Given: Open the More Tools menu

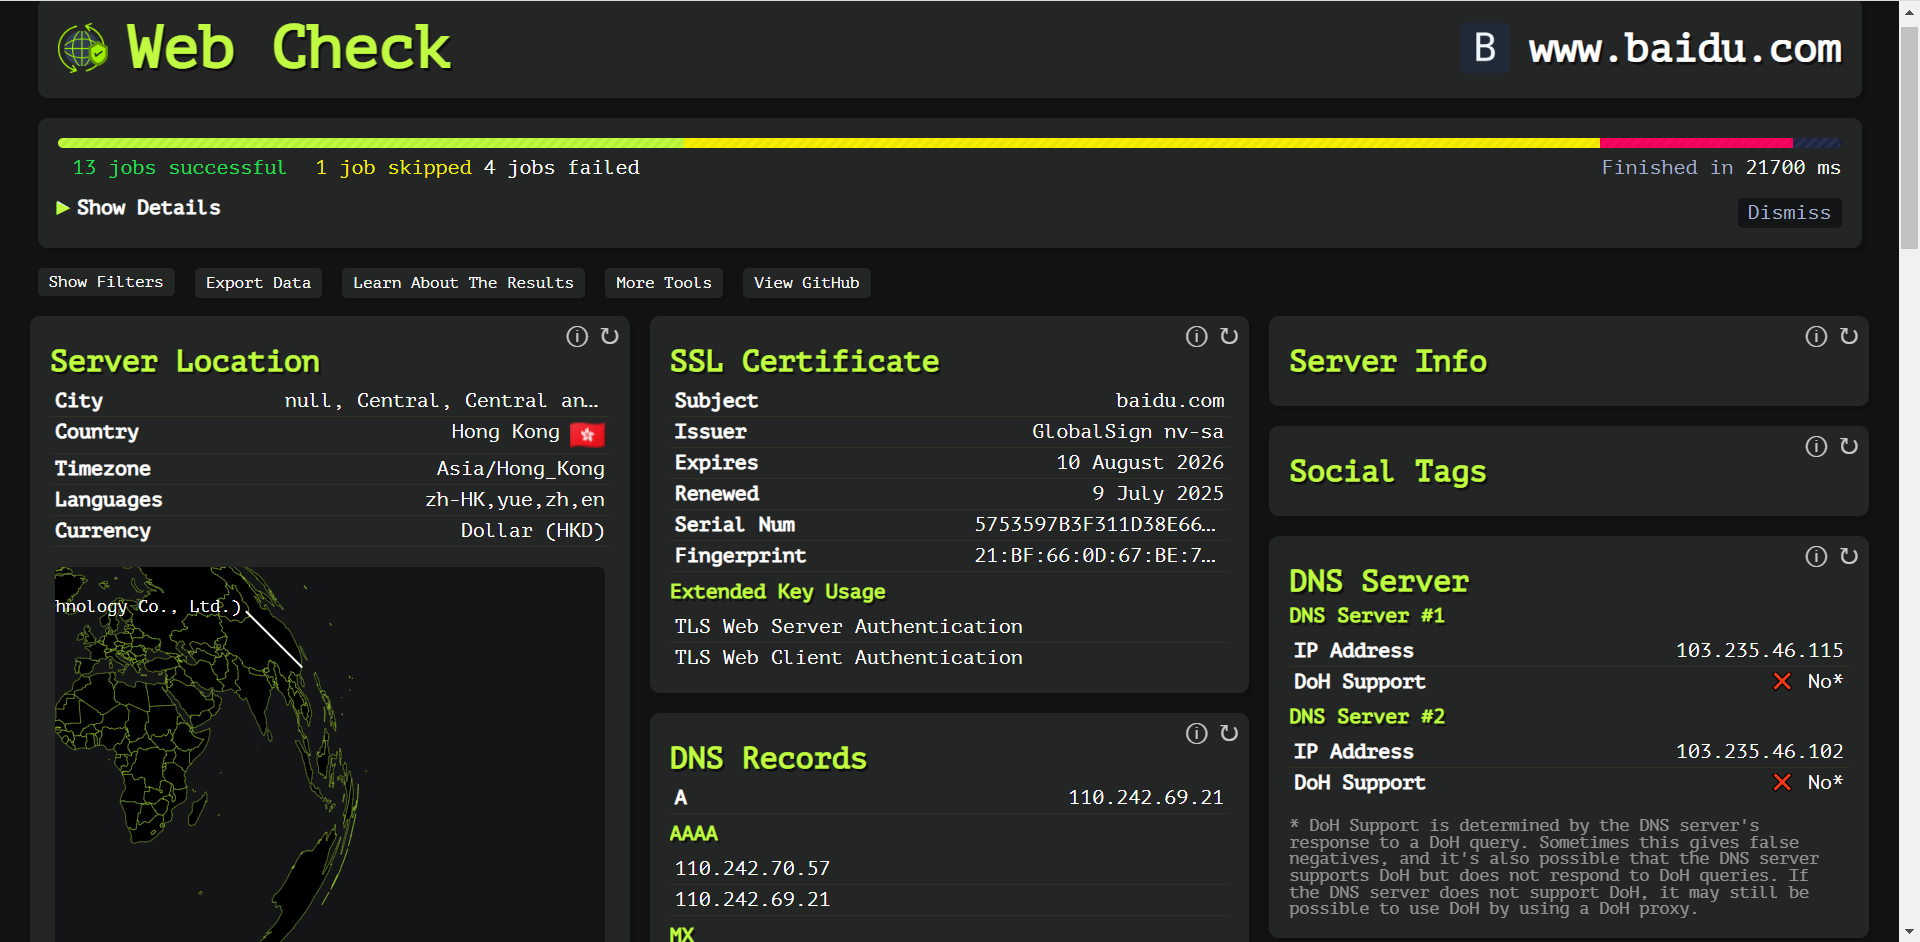Looking at the screenshot, I should tap(663, 283).
